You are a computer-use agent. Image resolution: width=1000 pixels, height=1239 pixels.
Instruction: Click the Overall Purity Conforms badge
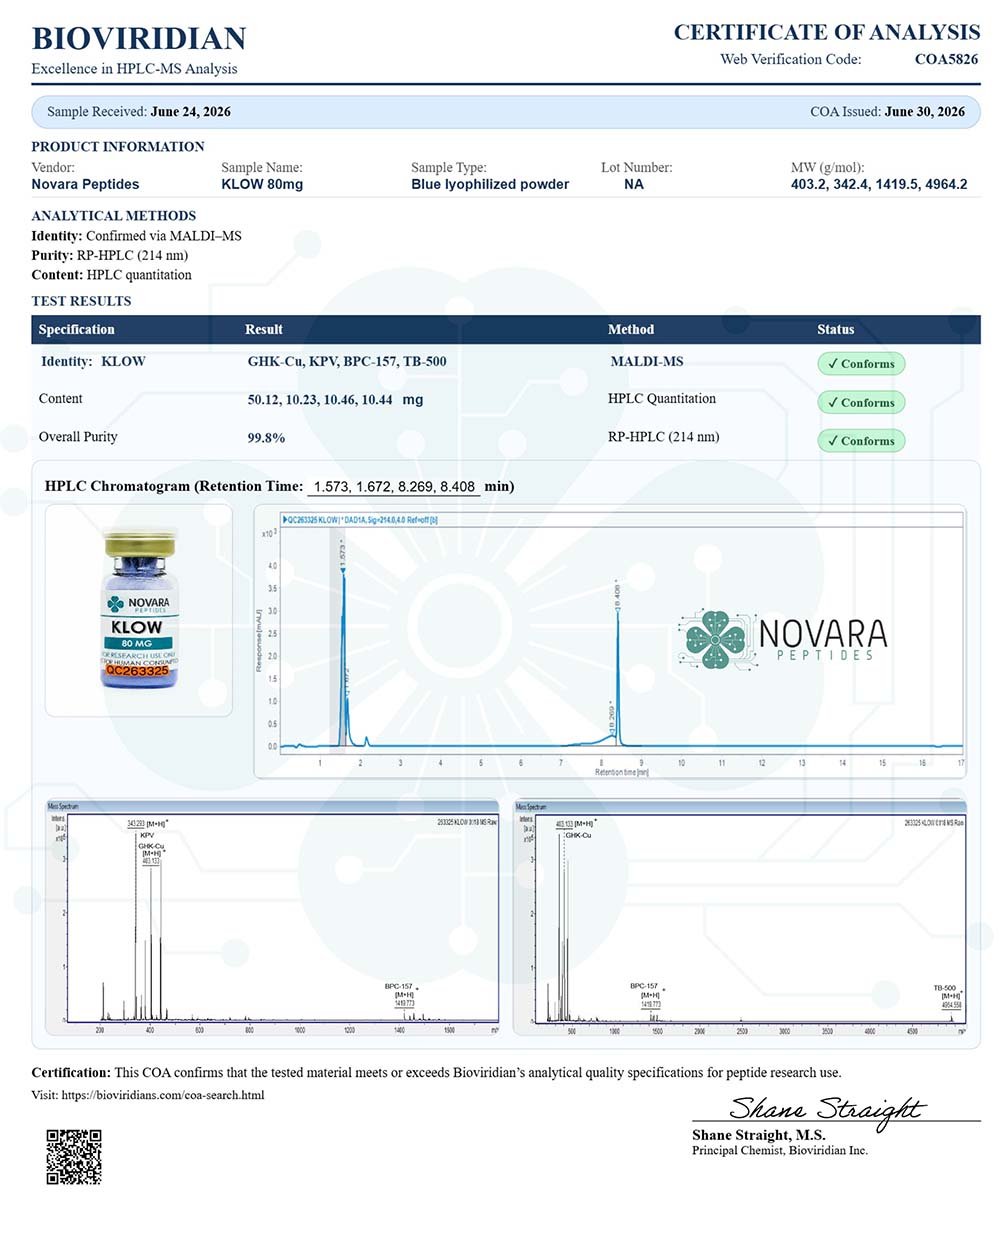click(x=861, y=441)
